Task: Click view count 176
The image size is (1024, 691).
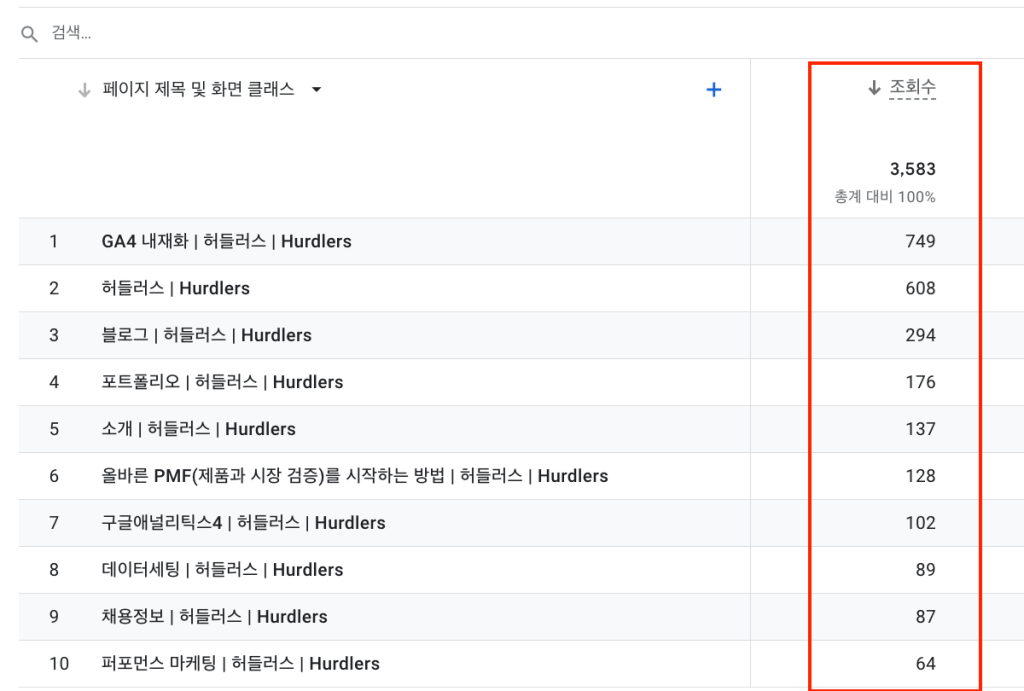Action: pyautogui.click(x=920, y=382)
